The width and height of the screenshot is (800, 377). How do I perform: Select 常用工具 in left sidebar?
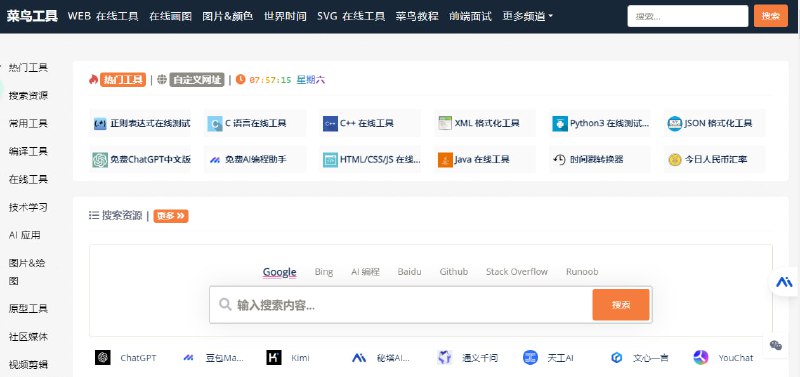pyautogui.click(x=28, y=123)
